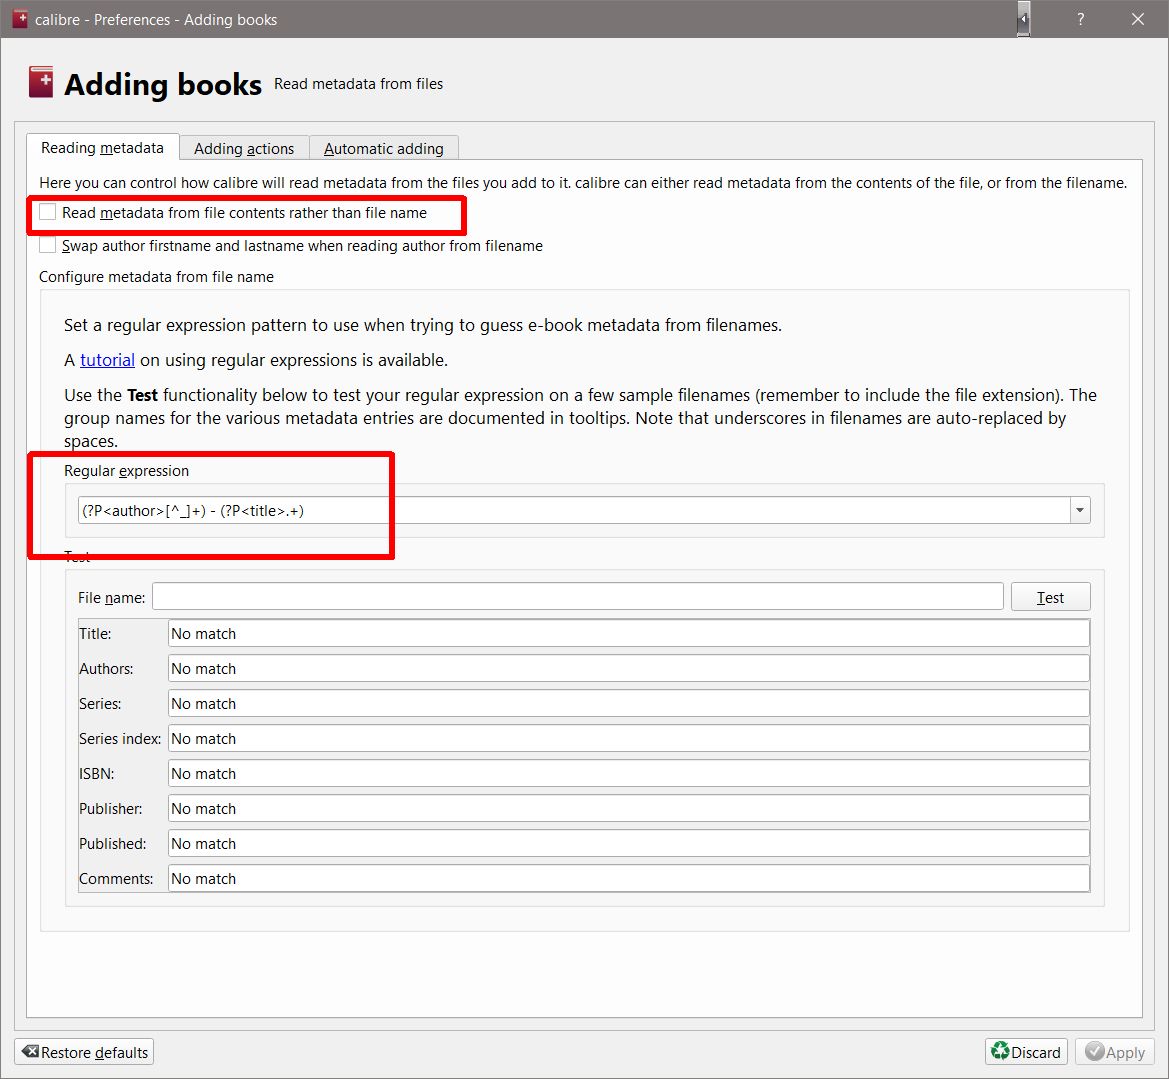Click the 'Configure metadata from file name' label
The height and width of the screenshot is (1079, 1169).
157,277
